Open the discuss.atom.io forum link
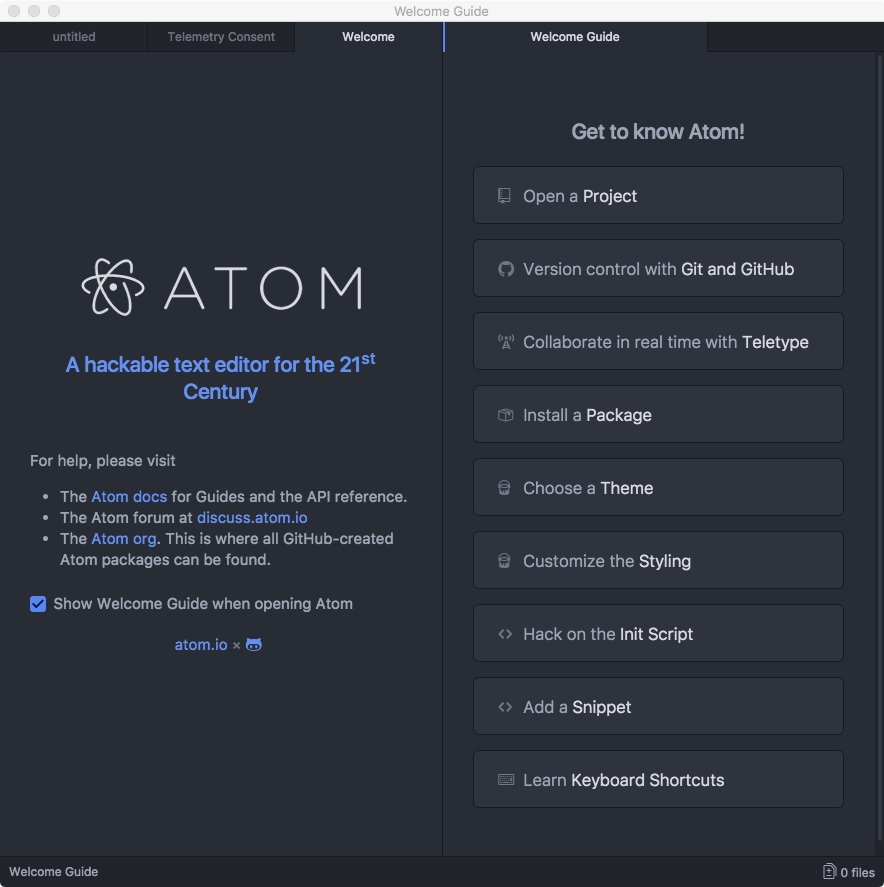Viewport: 884px width, 887px height. pos(252,517)
